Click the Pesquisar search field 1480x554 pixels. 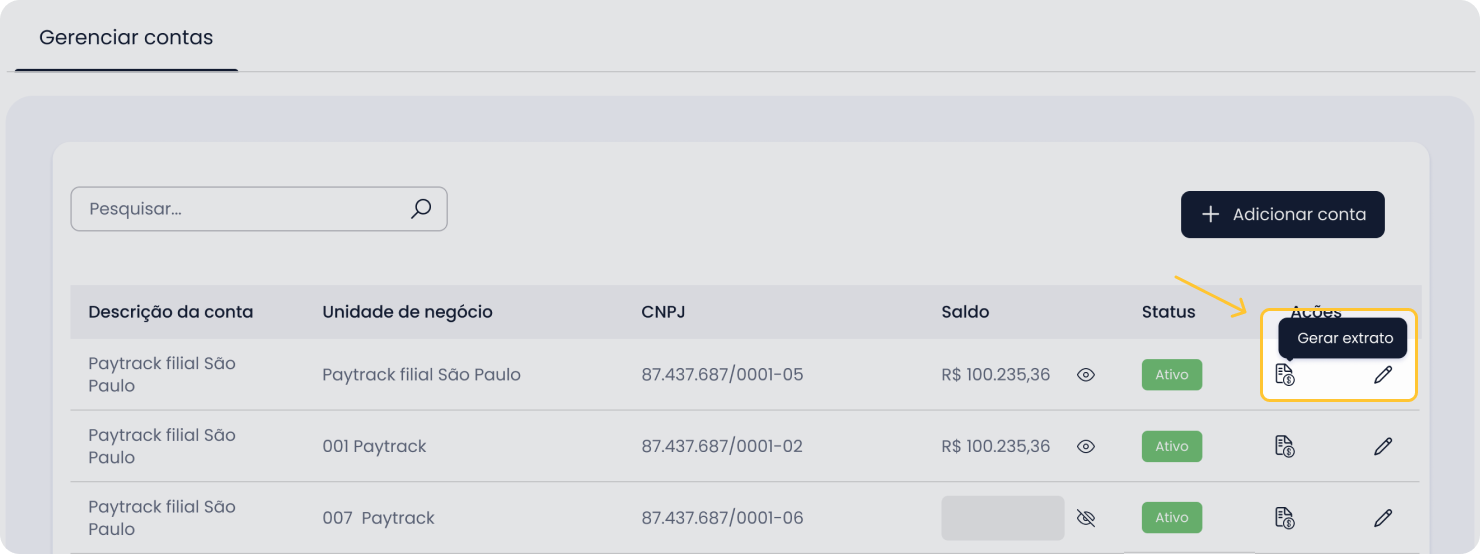click(259, 209)
